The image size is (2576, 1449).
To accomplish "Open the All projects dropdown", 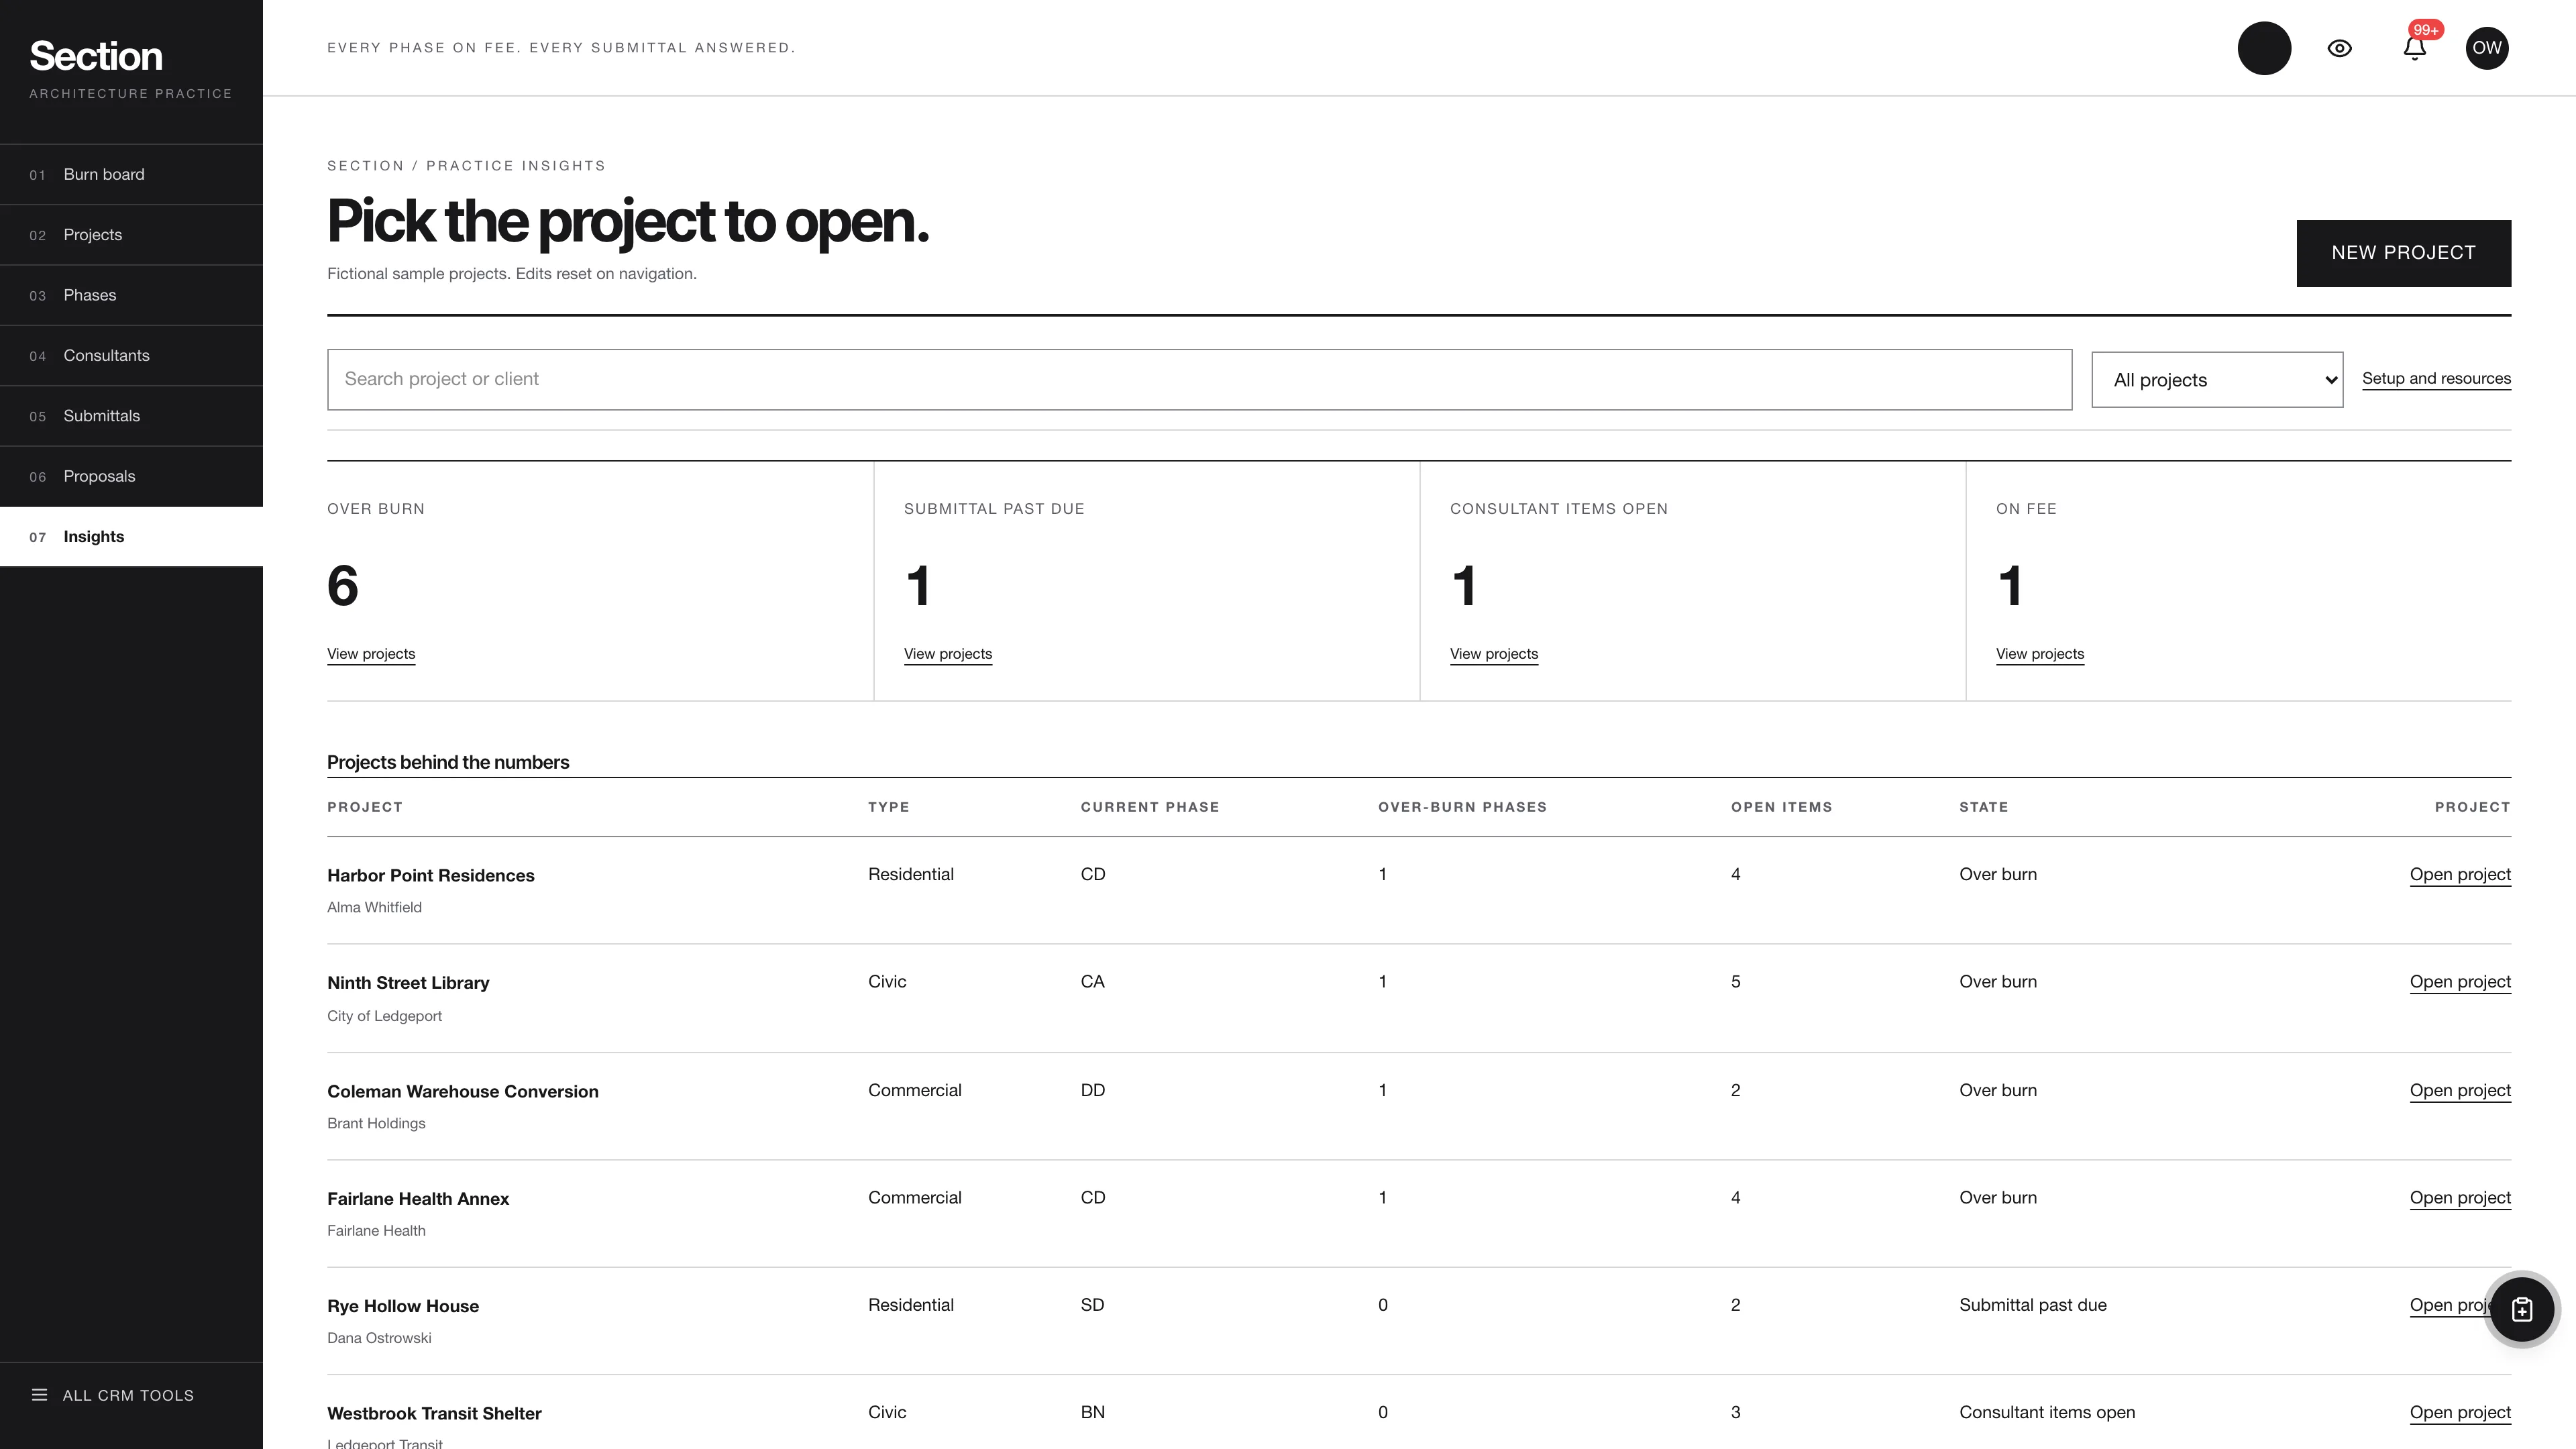I will tap(2216, 380).
